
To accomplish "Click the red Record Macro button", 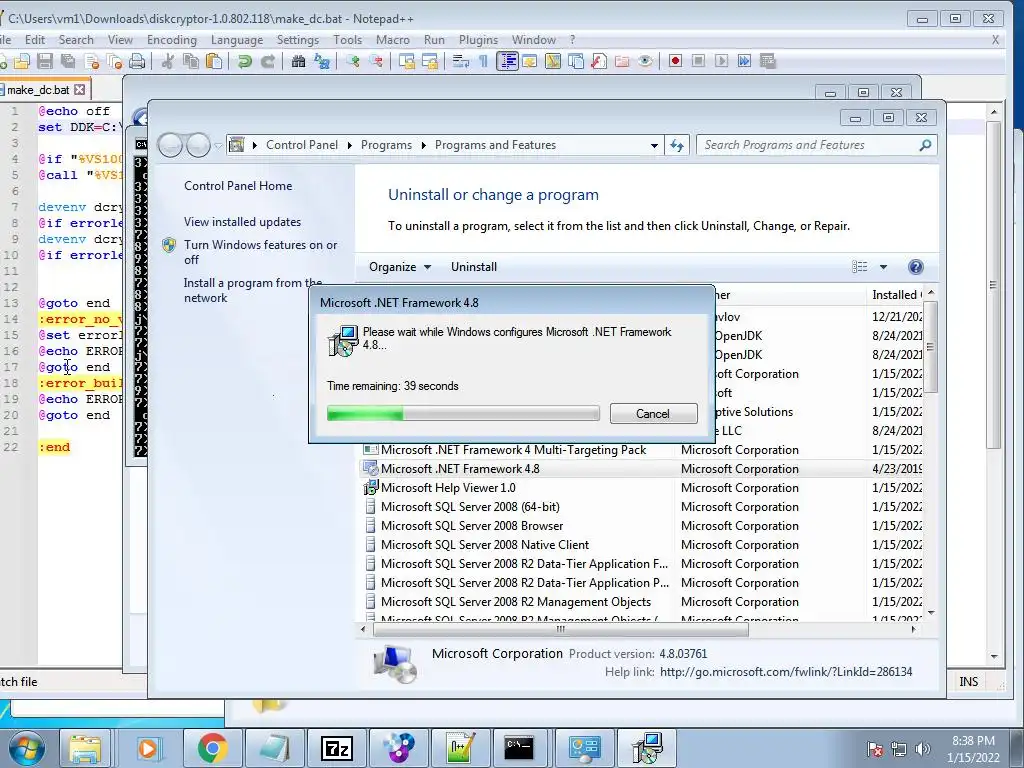I will [x=675, y=61].
